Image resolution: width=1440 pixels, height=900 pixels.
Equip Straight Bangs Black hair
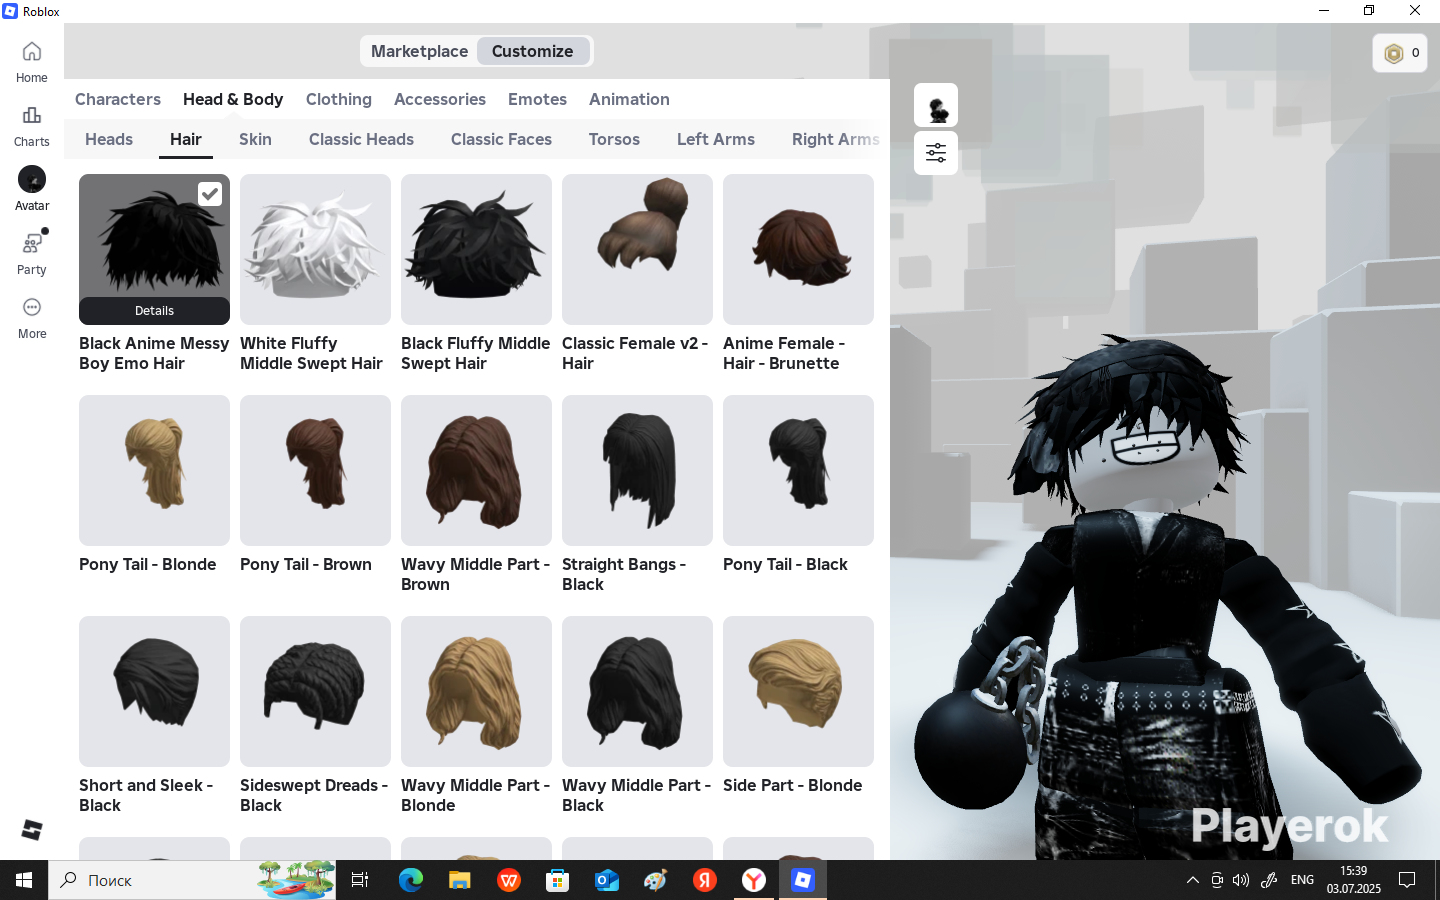(637, 470)
